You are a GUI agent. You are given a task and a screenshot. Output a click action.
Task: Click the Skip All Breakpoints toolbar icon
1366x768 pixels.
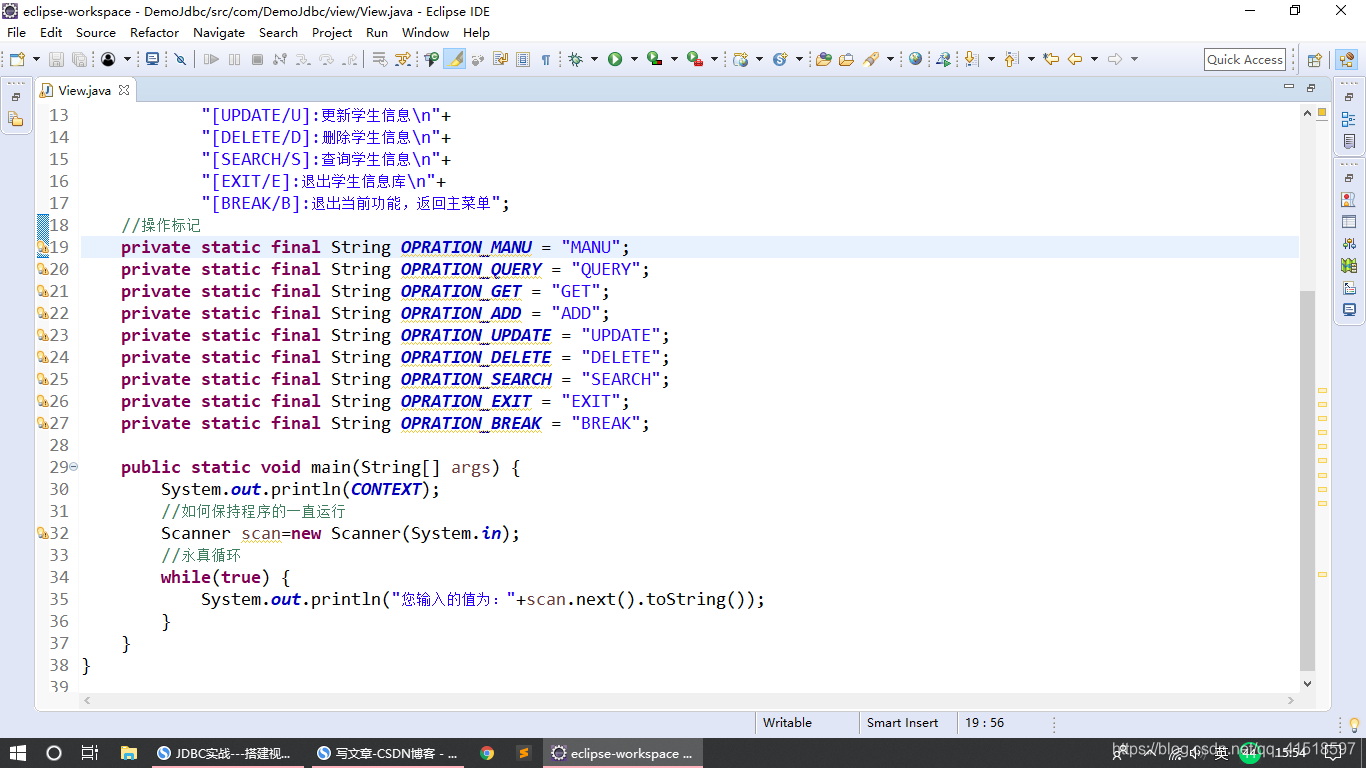181,60
